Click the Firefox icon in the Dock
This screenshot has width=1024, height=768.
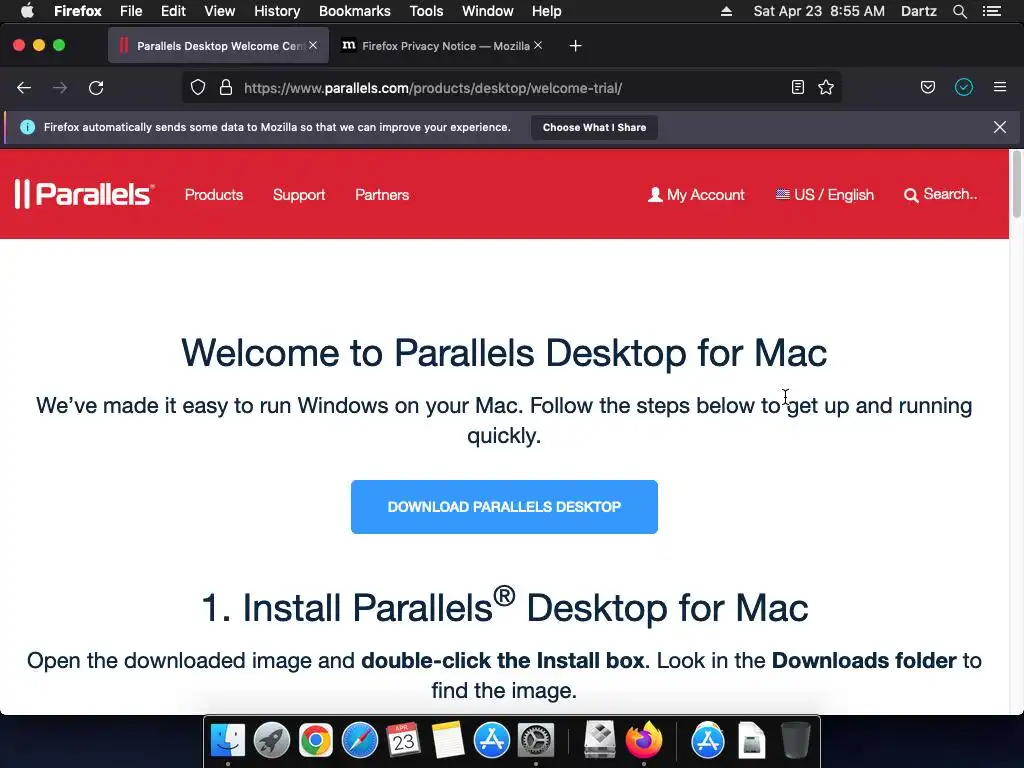[643, 741]
